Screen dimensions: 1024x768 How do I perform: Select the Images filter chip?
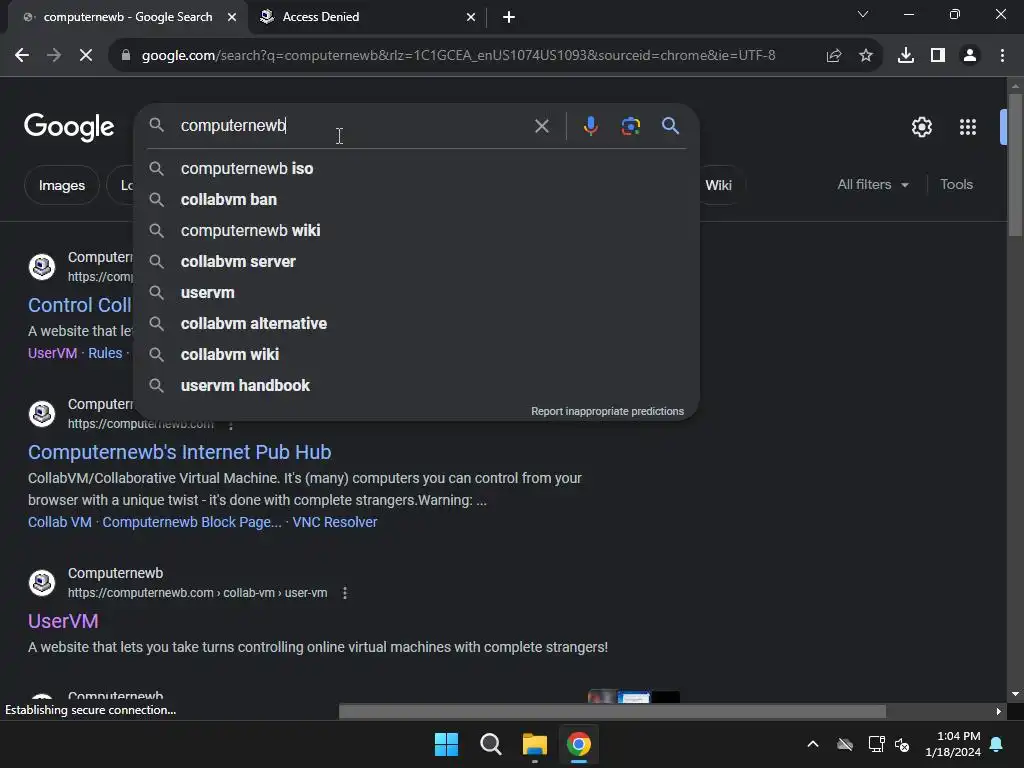[x=61, y=185]
